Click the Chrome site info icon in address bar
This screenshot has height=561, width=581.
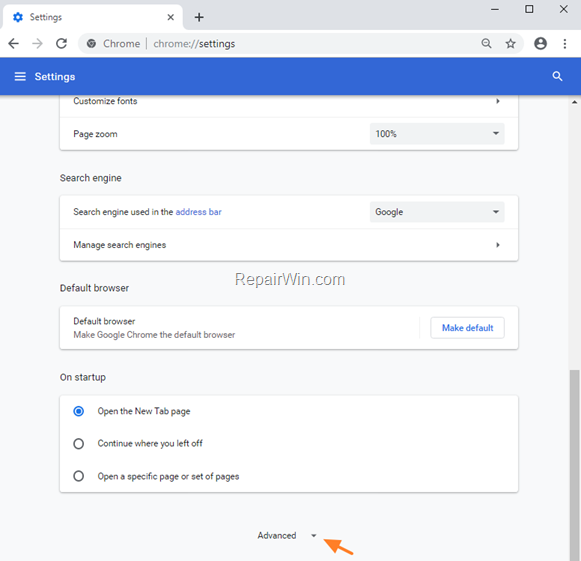point(91,44)
